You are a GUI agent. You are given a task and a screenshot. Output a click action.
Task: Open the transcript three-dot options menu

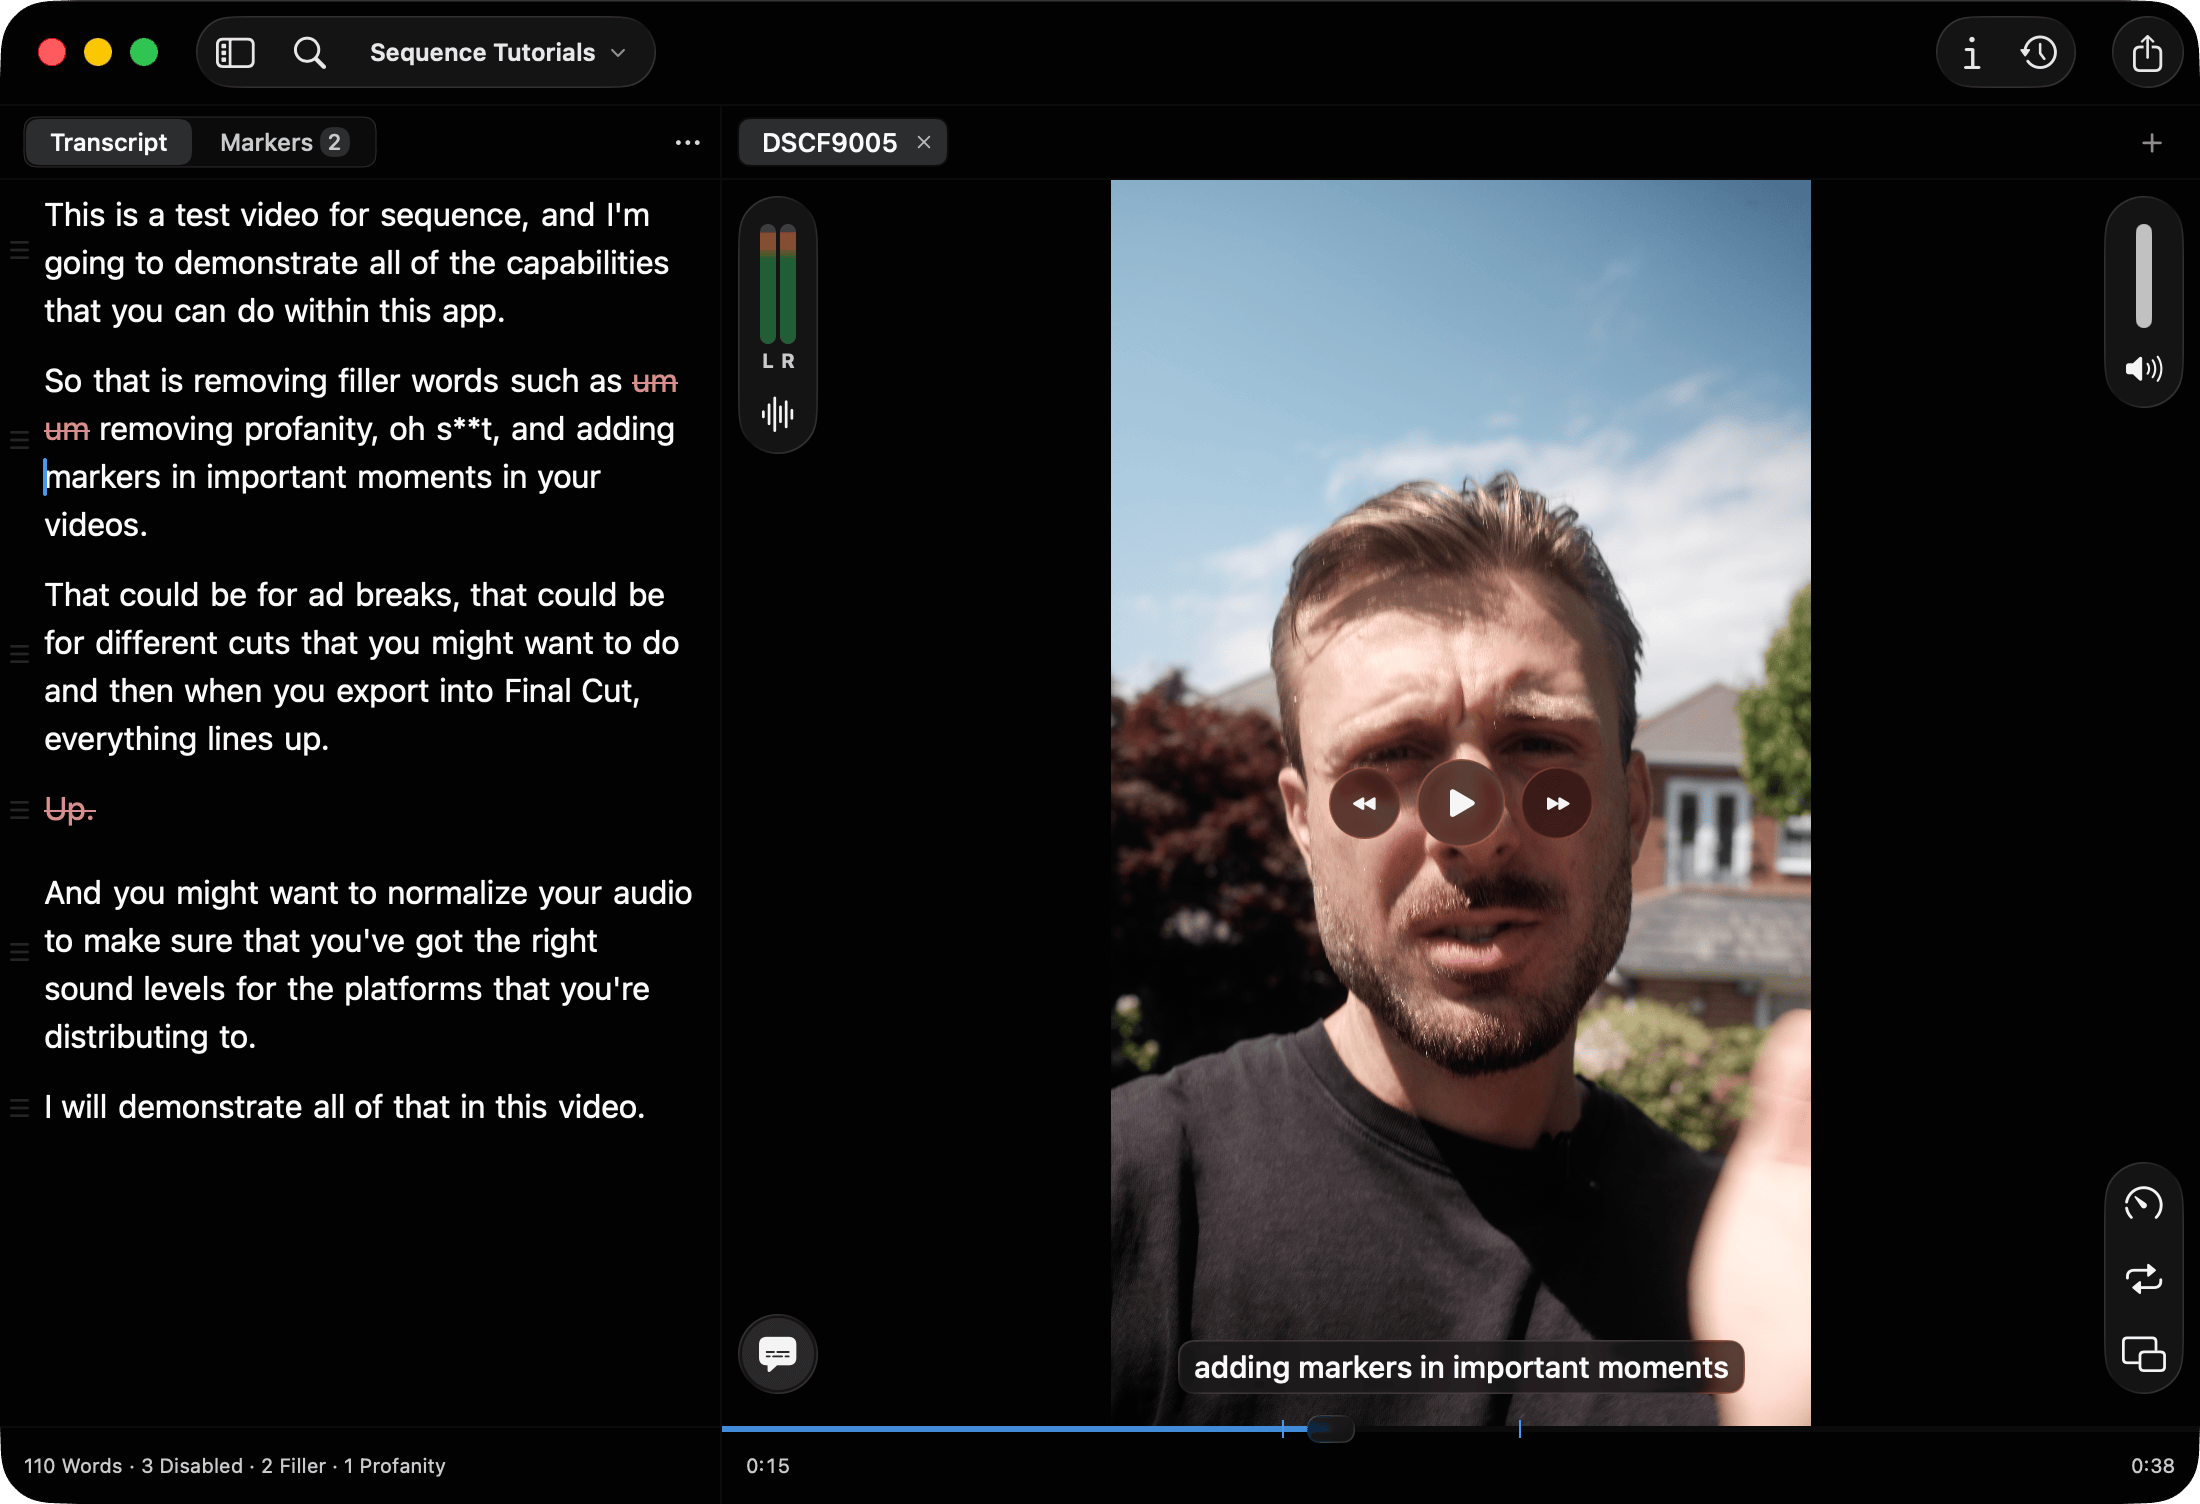[687, 143]
